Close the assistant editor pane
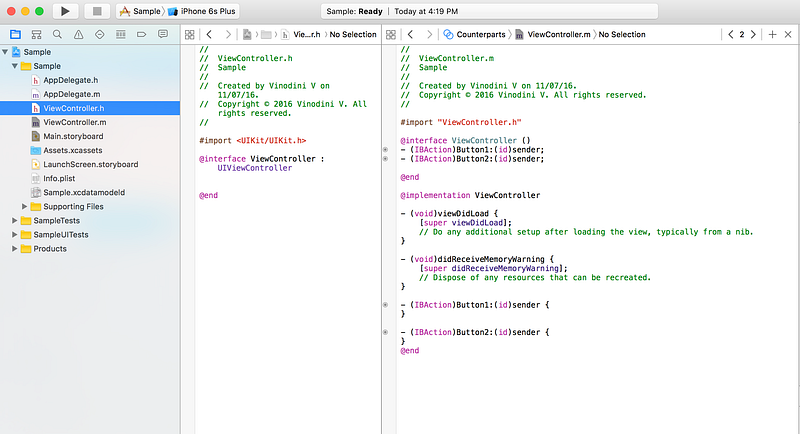 click(x=788, y=35)
